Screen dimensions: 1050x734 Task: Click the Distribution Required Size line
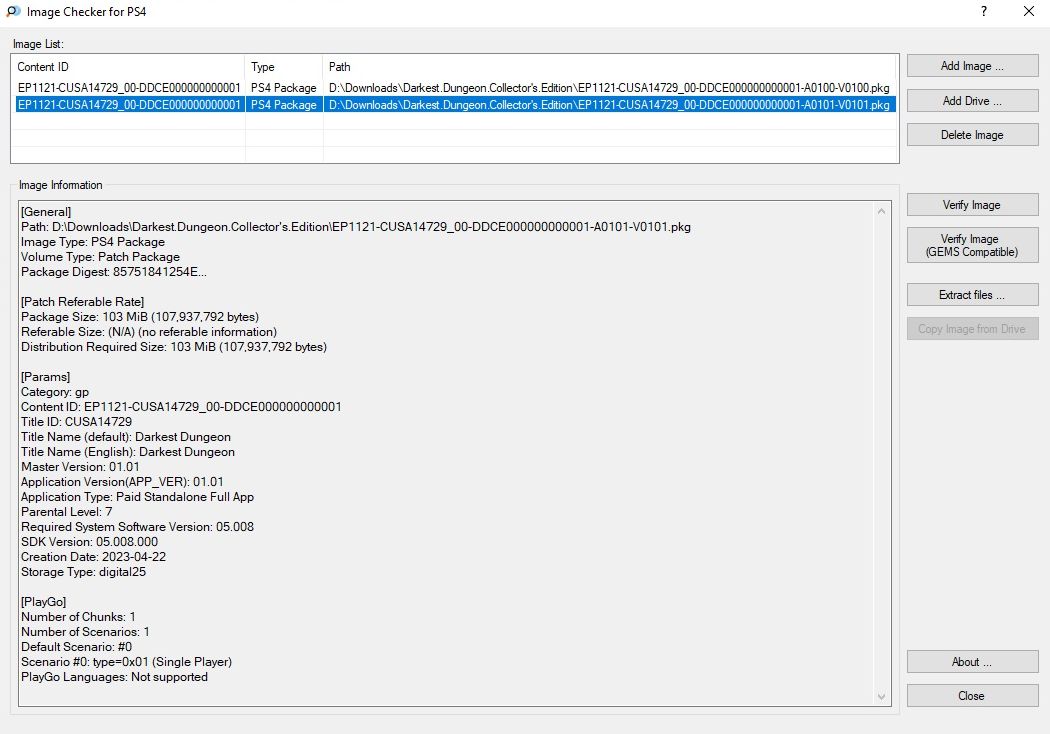tap(174, 347)
